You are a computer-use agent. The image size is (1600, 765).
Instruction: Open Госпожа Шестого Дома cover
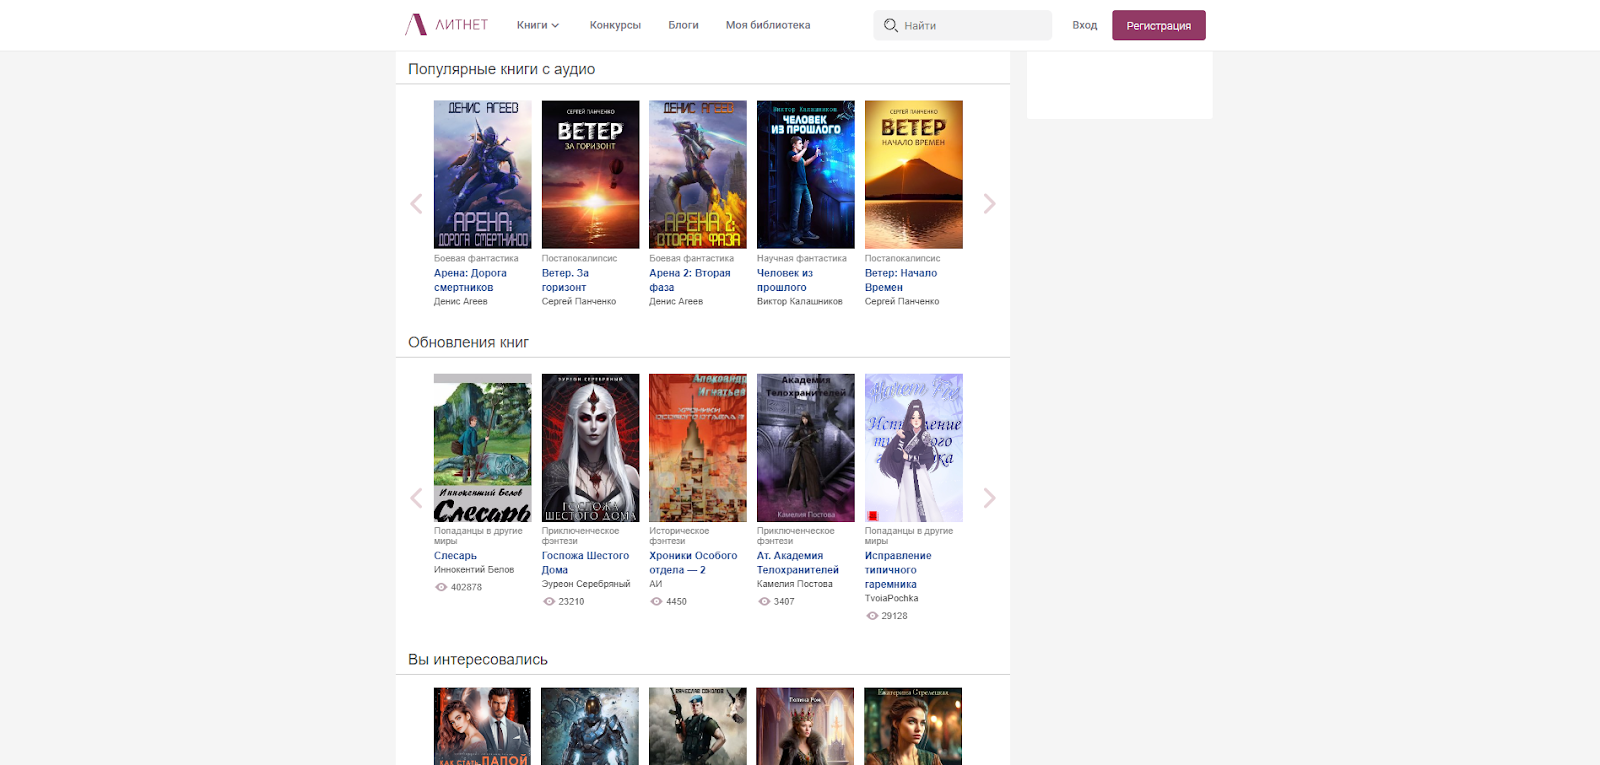(591, 448)
